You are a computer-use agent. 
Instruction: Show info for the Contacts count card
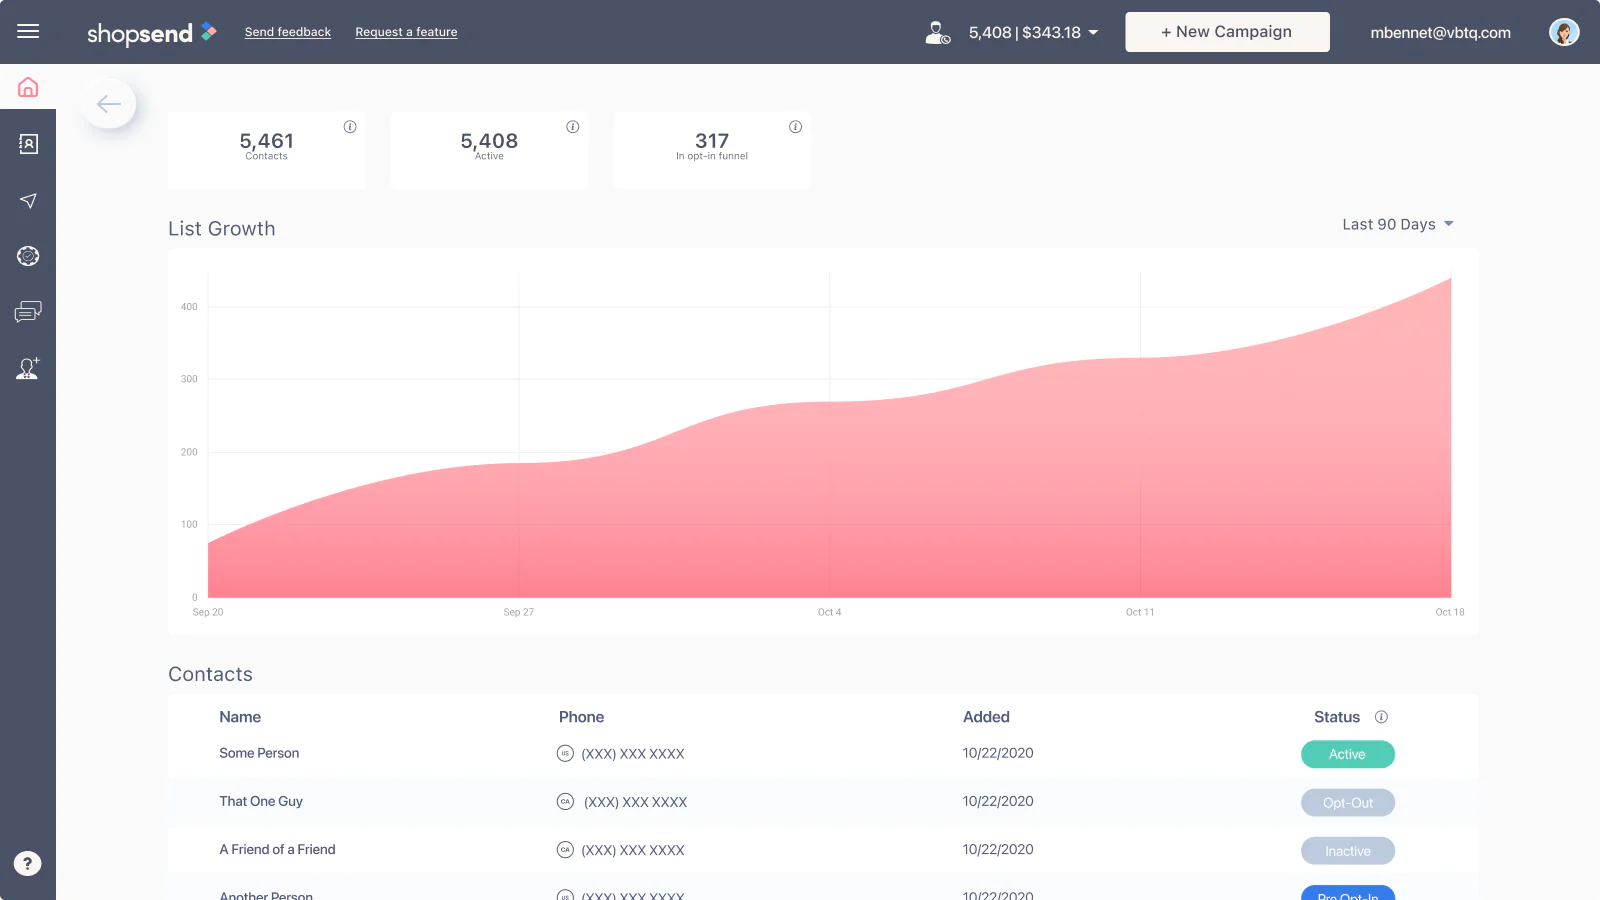[x=350, y=127]
